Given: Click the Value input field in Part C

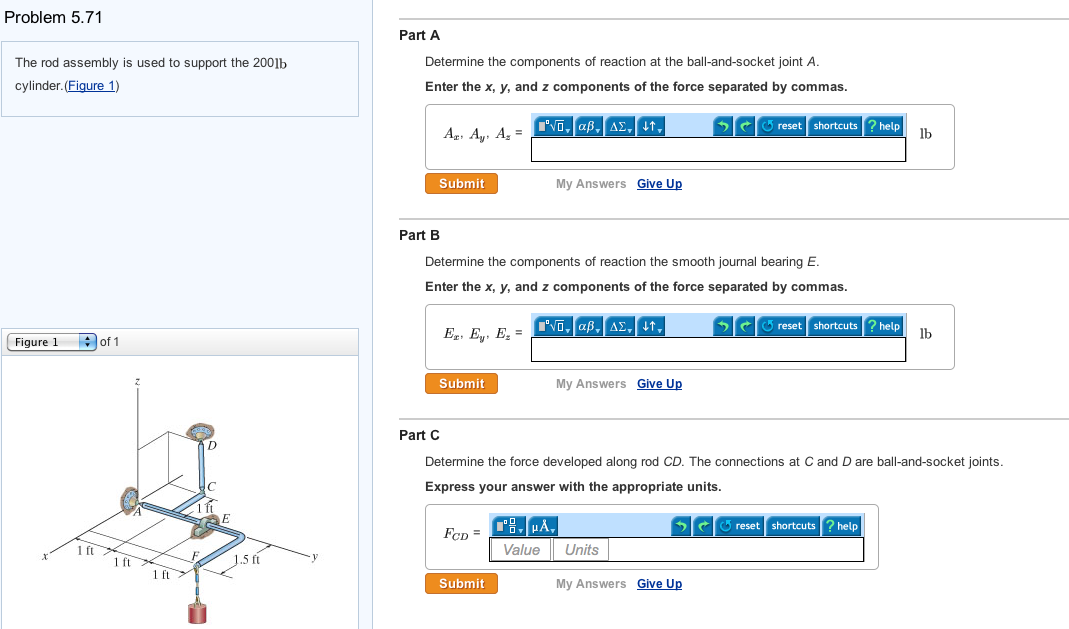Looking at the screenshot, I should coord(520,549).
